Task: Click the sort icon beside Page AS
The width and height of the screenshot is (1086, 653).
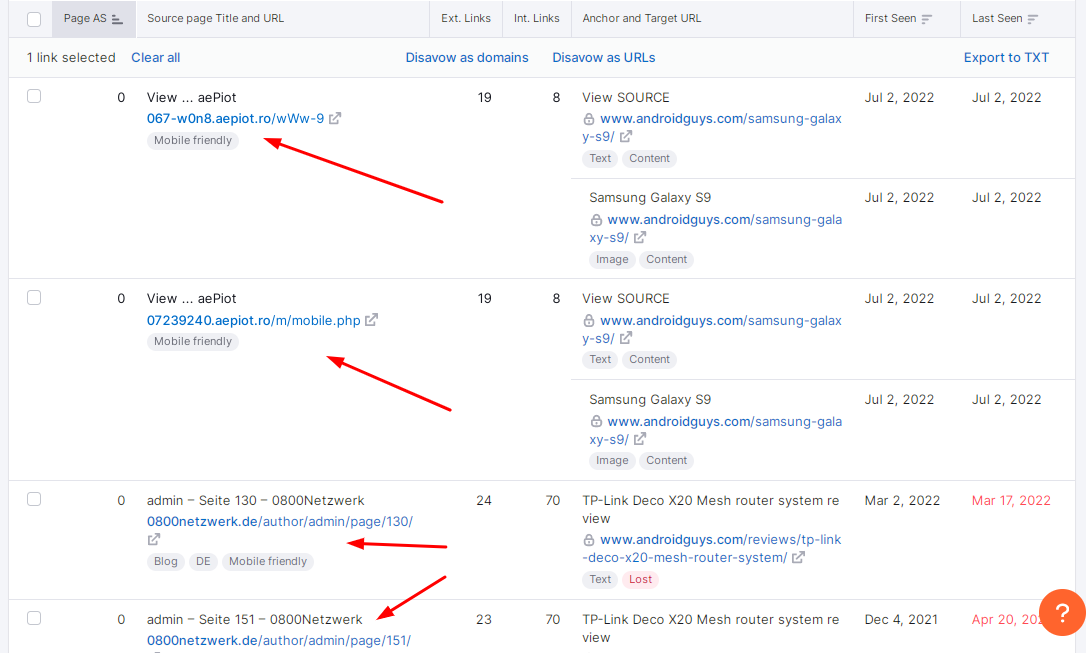Action: coord(117,19)
